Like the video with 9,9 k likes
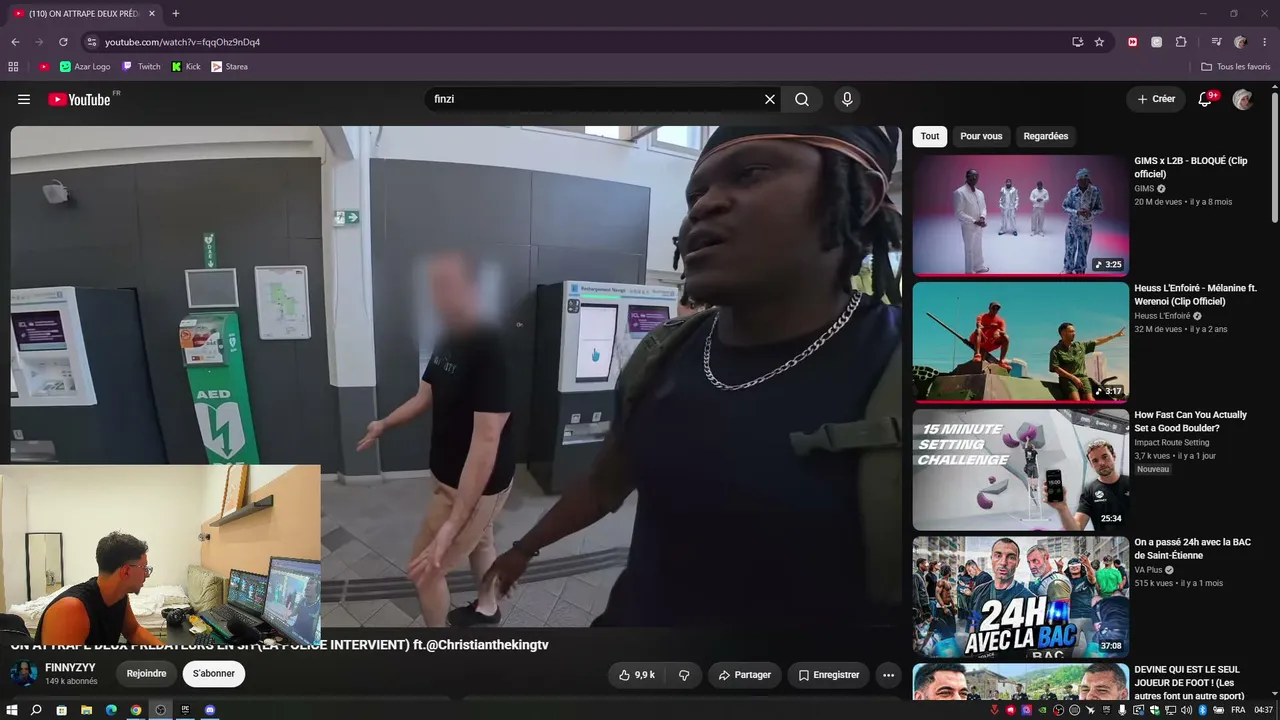The width and height of the screenshot is (1280, 720). (x=636, y=675)
